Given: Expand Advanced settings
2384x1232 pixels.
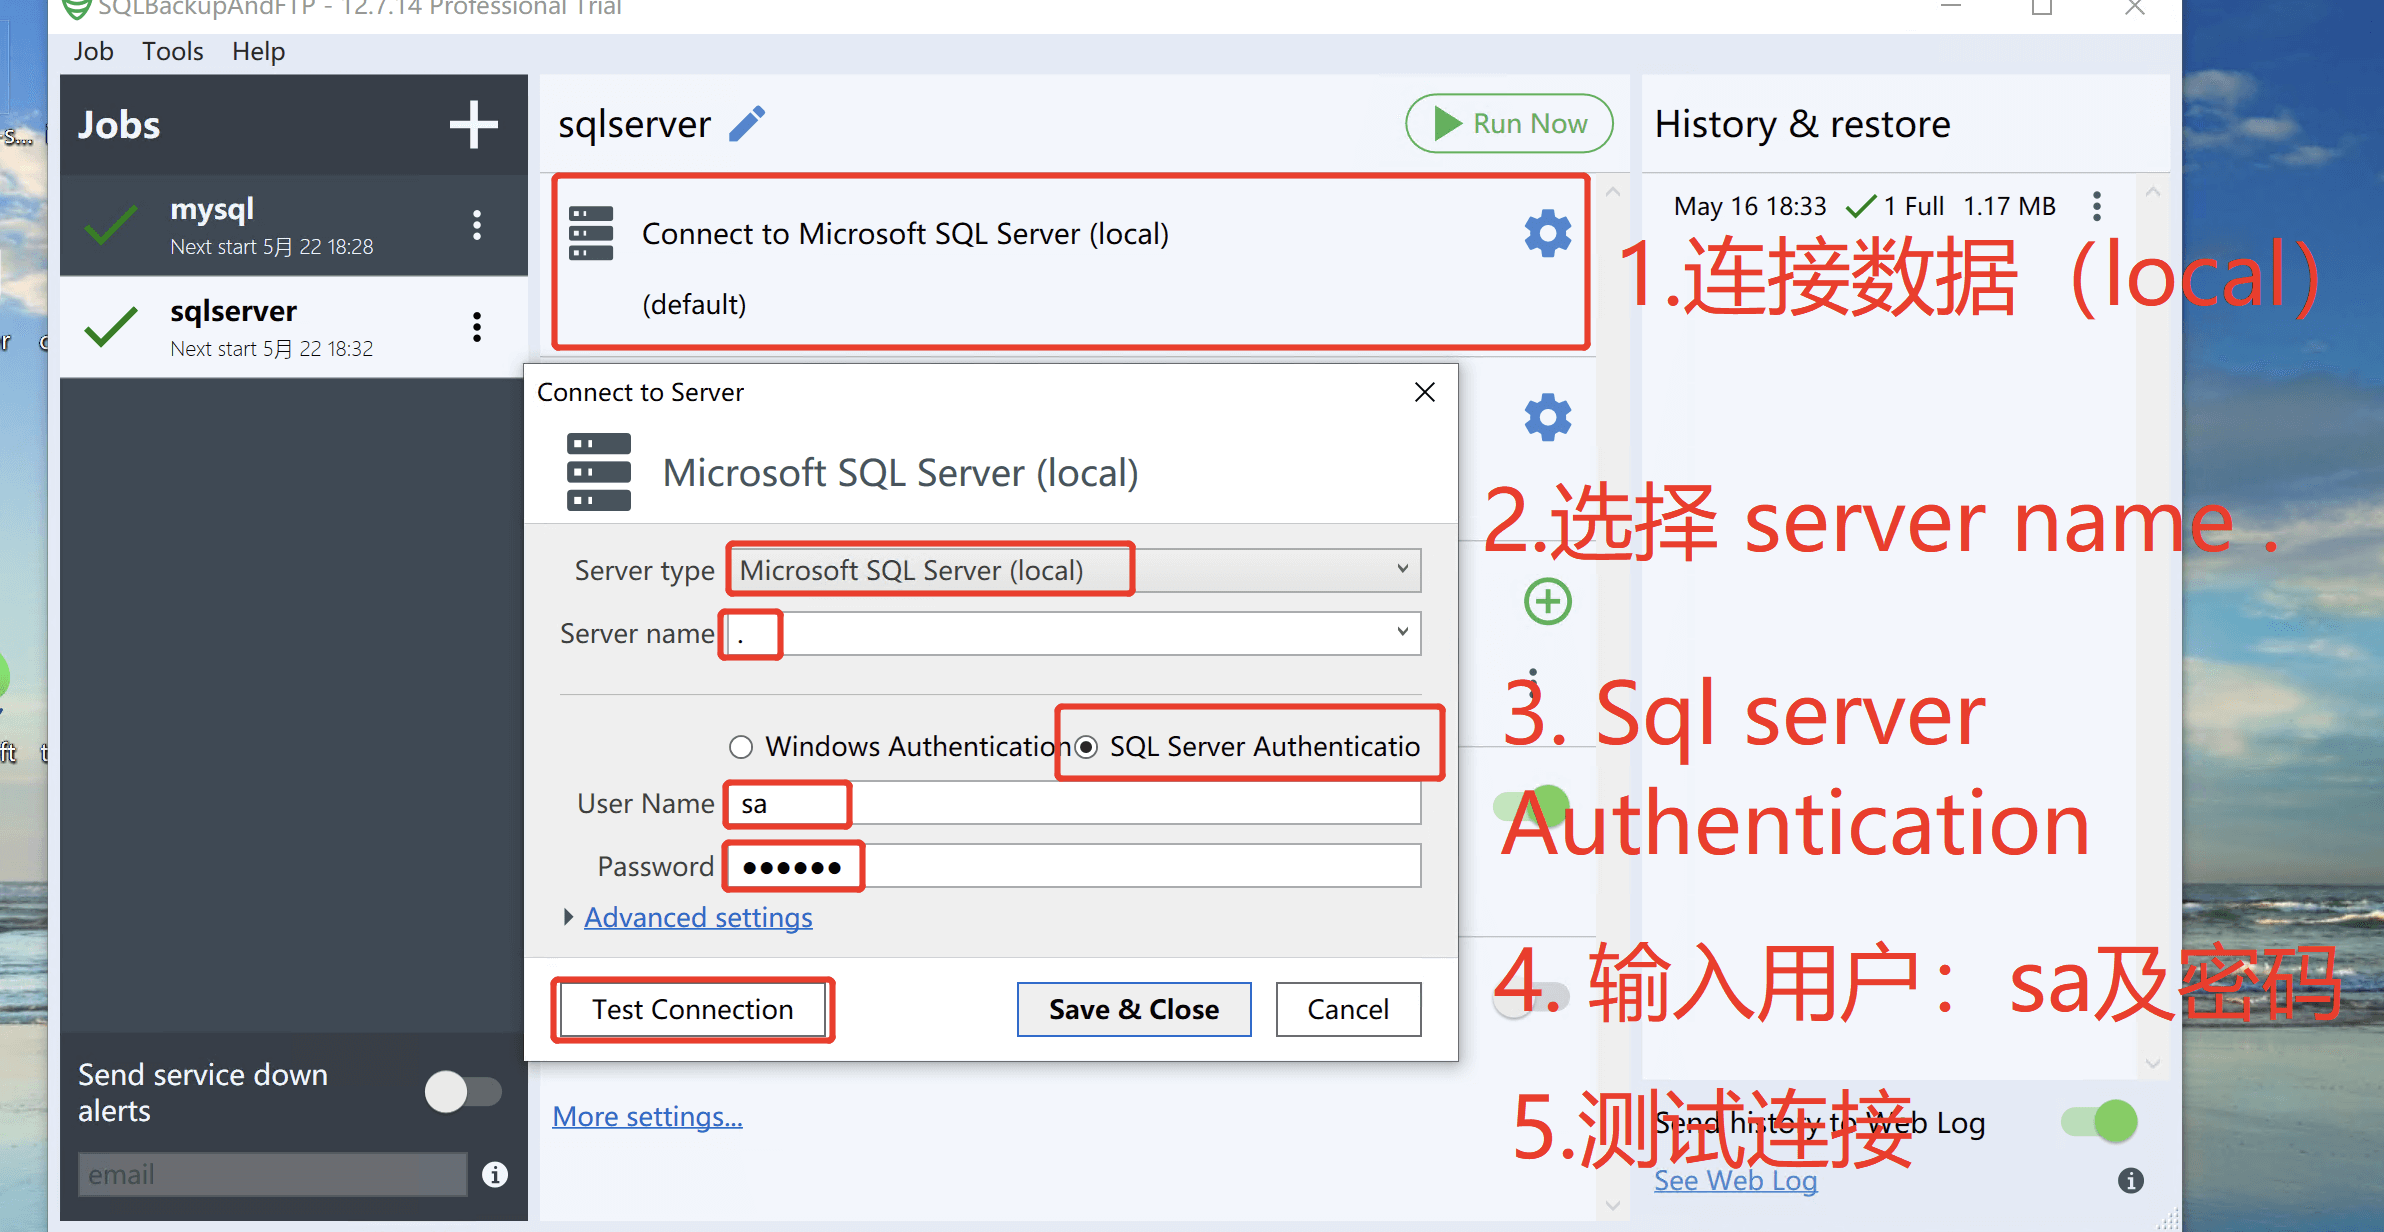Looking at the screenshot, I should 698,917.
